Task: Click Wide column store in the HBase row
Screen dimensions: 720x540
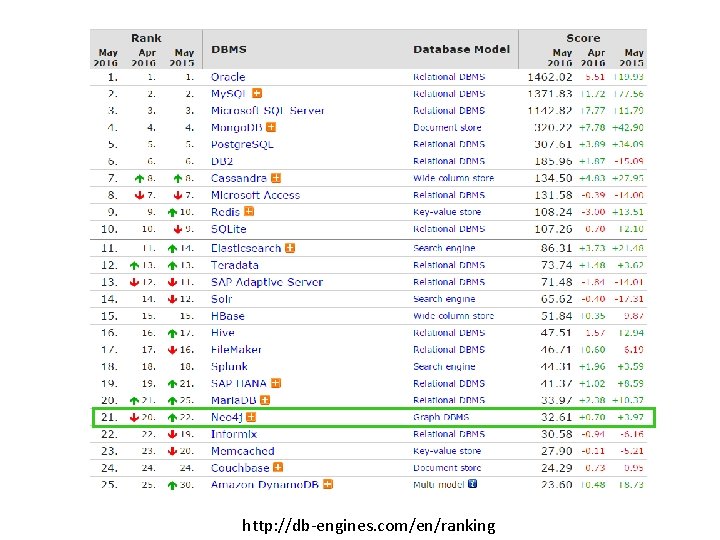Action: click(x=454, y=316)
